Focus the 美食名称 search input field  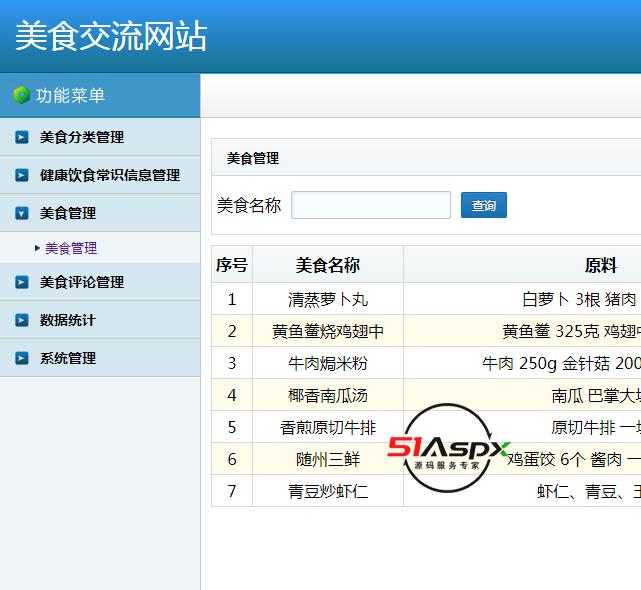(x=371, y=205)
